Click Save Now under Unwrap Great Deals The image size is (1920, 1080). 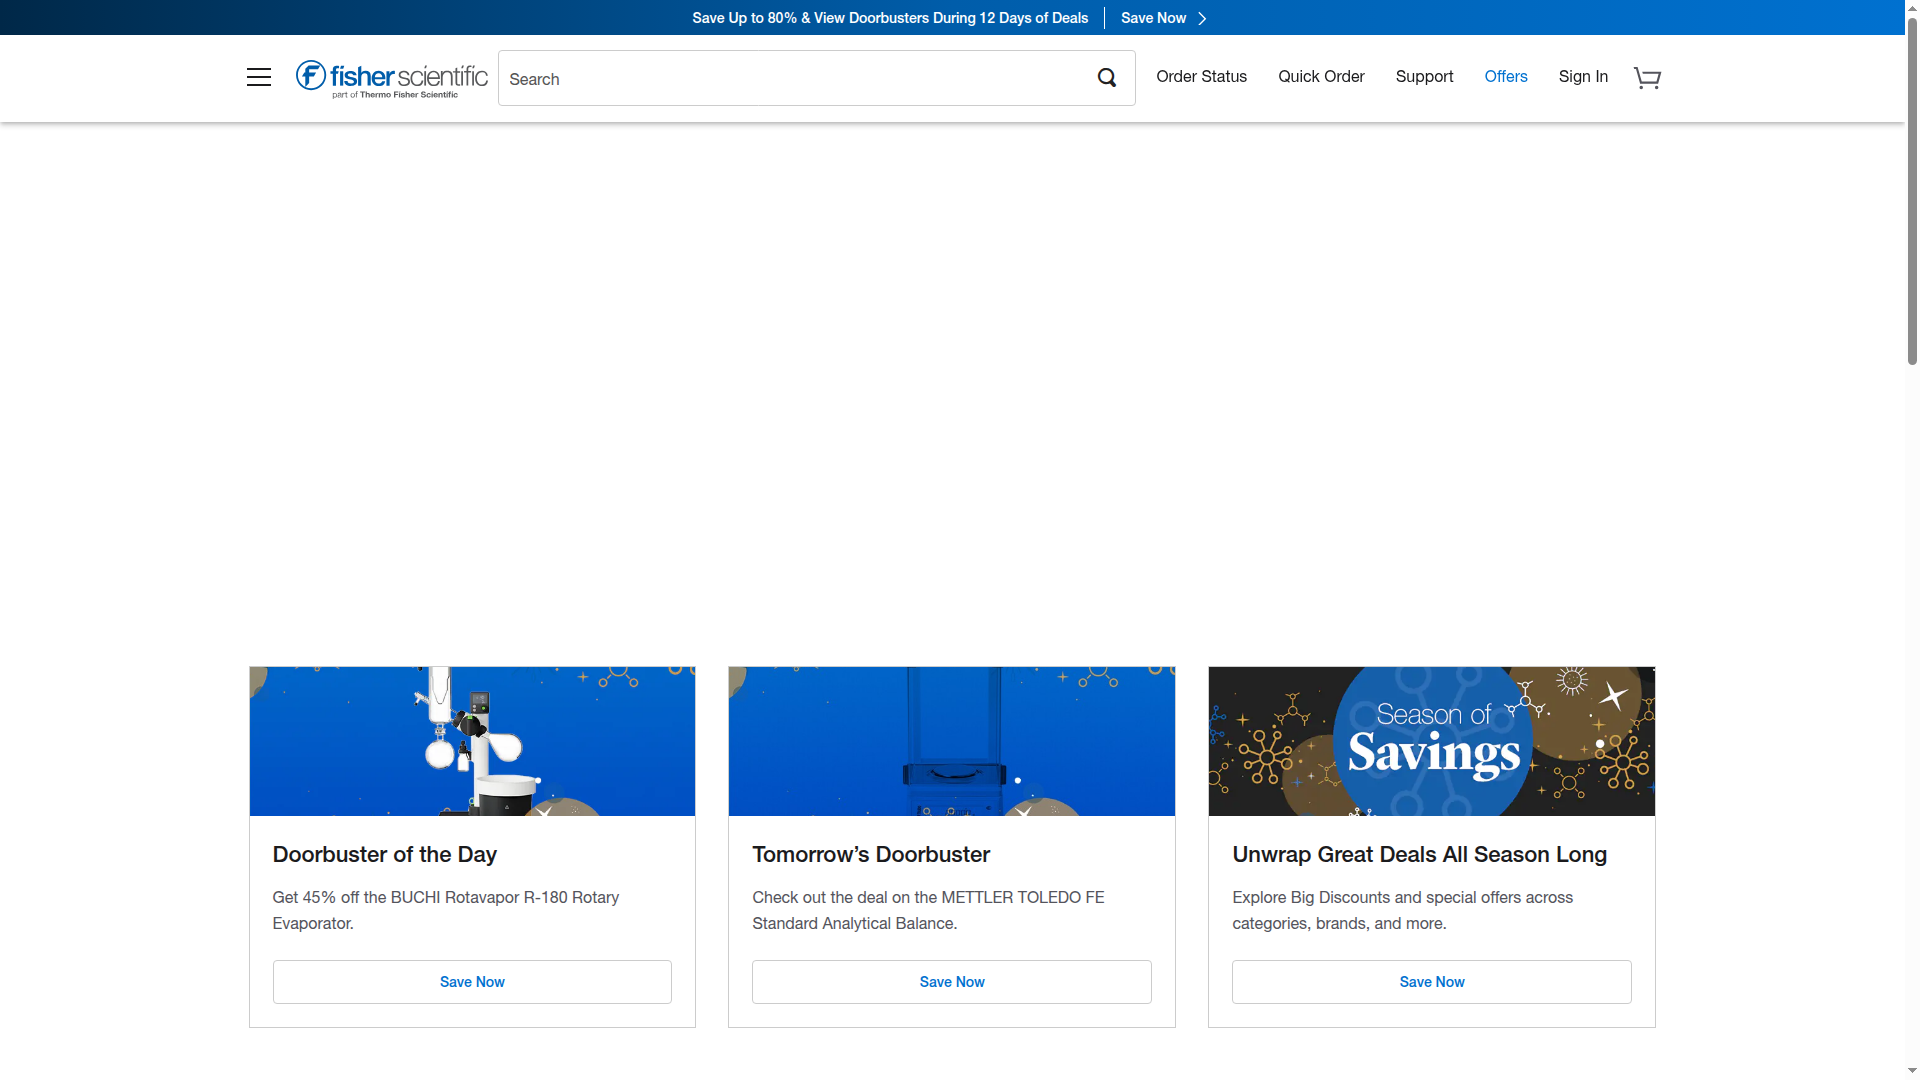pyautogui.click(x=1431, y=981)
